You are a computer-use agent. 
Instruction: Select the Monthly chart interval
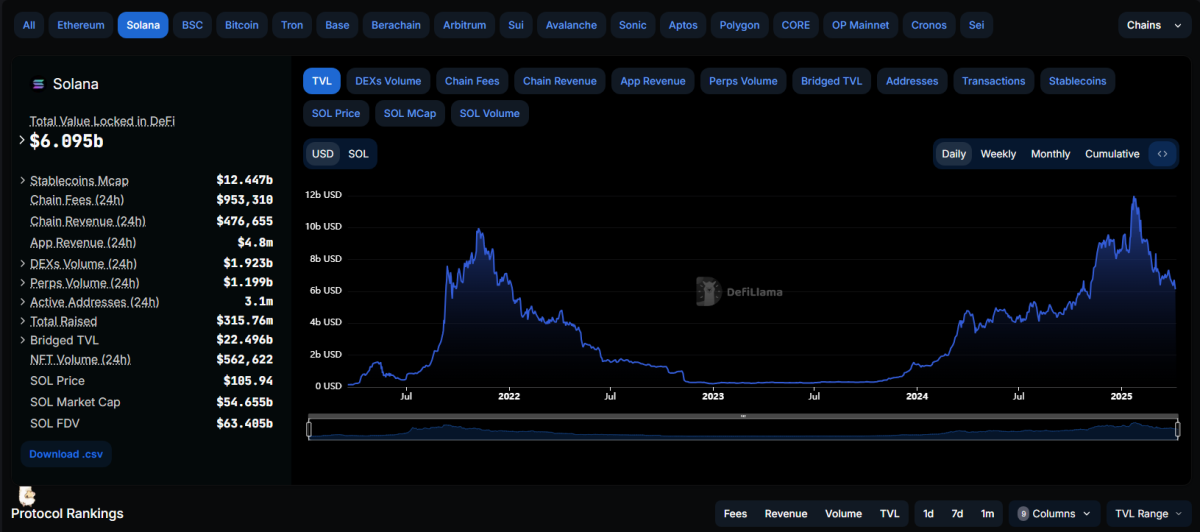[x=1050, y=154]
